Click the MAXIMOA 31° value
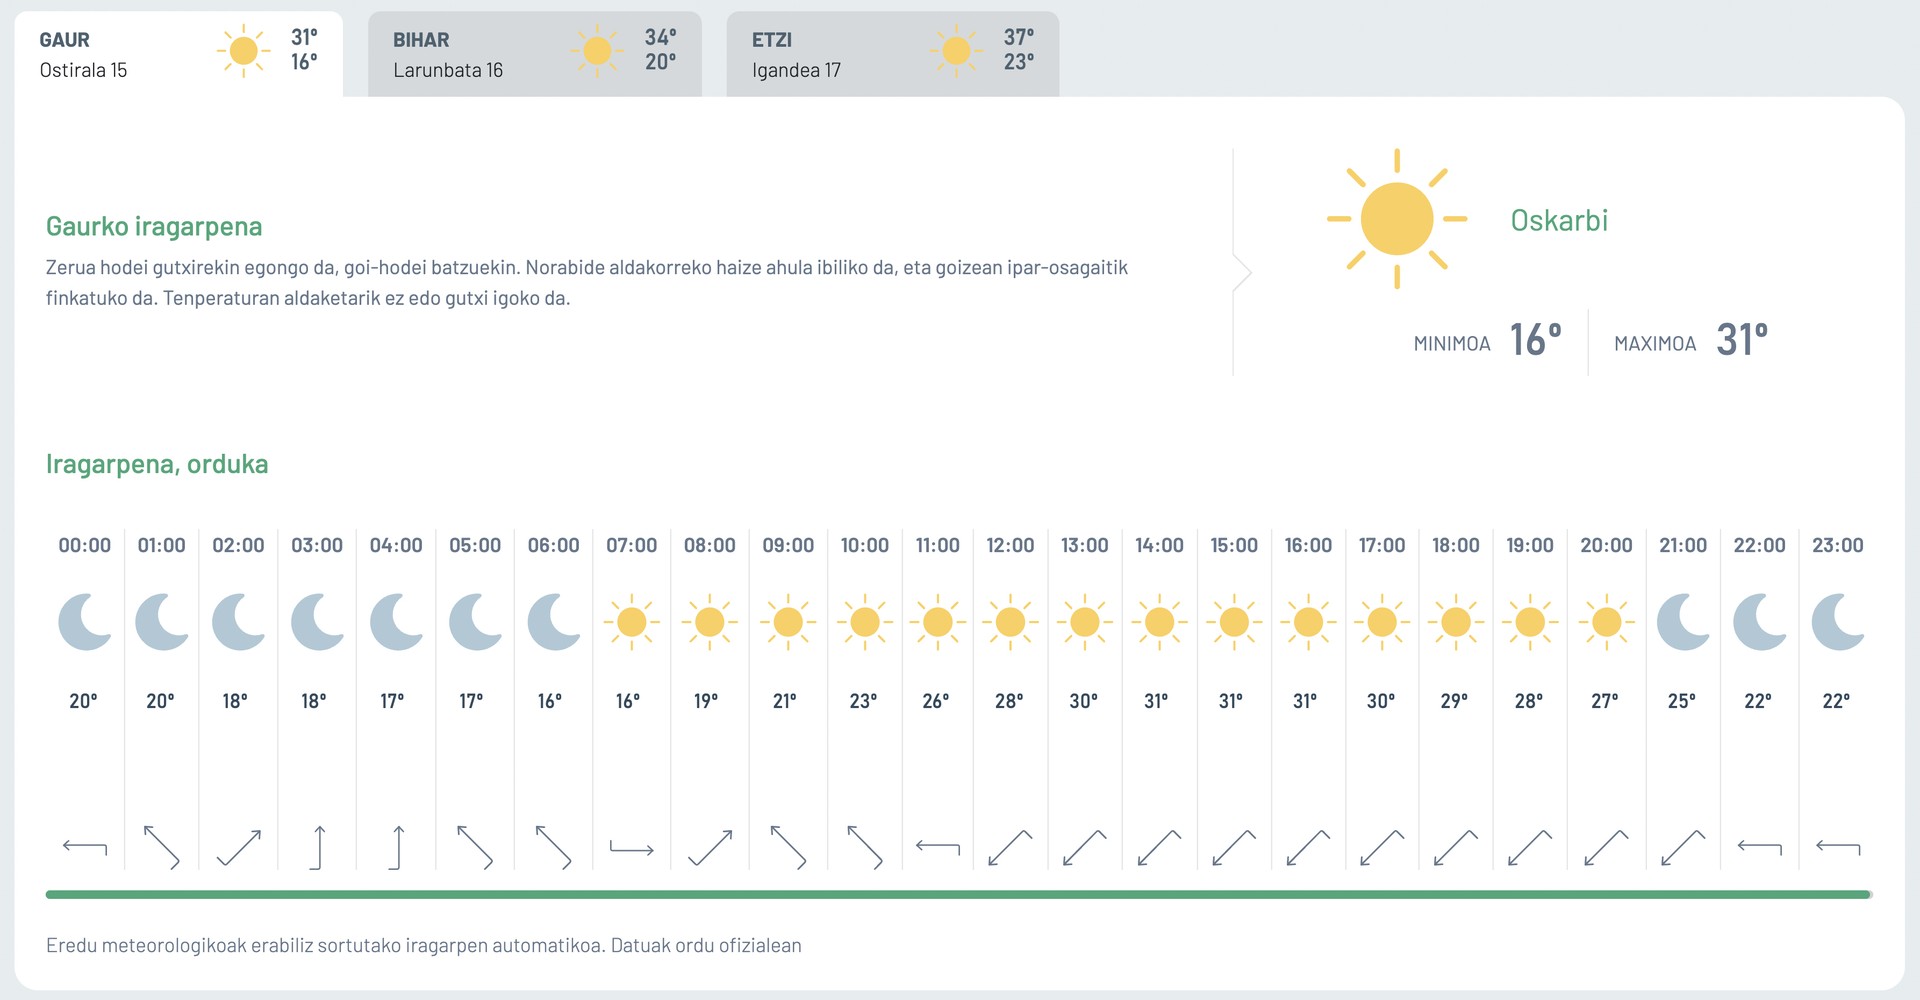 coord(1742,340)
